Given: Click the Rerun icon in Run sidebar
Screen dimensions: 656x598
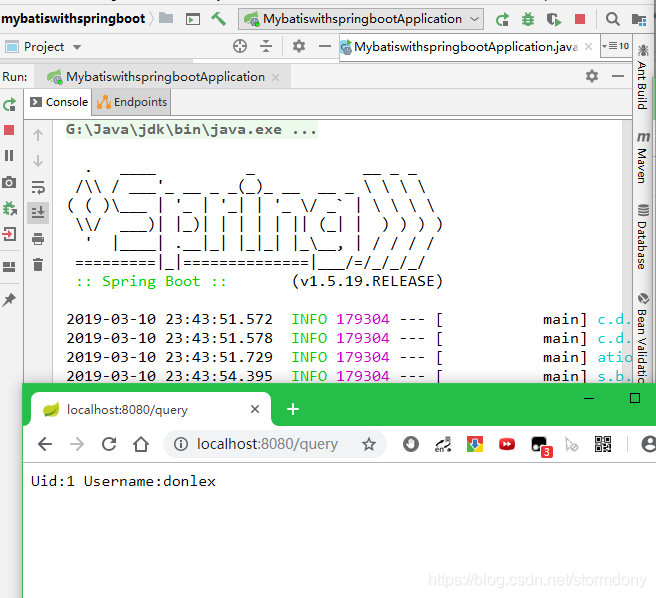Looking at the screenshot, I should click(9, 104).
